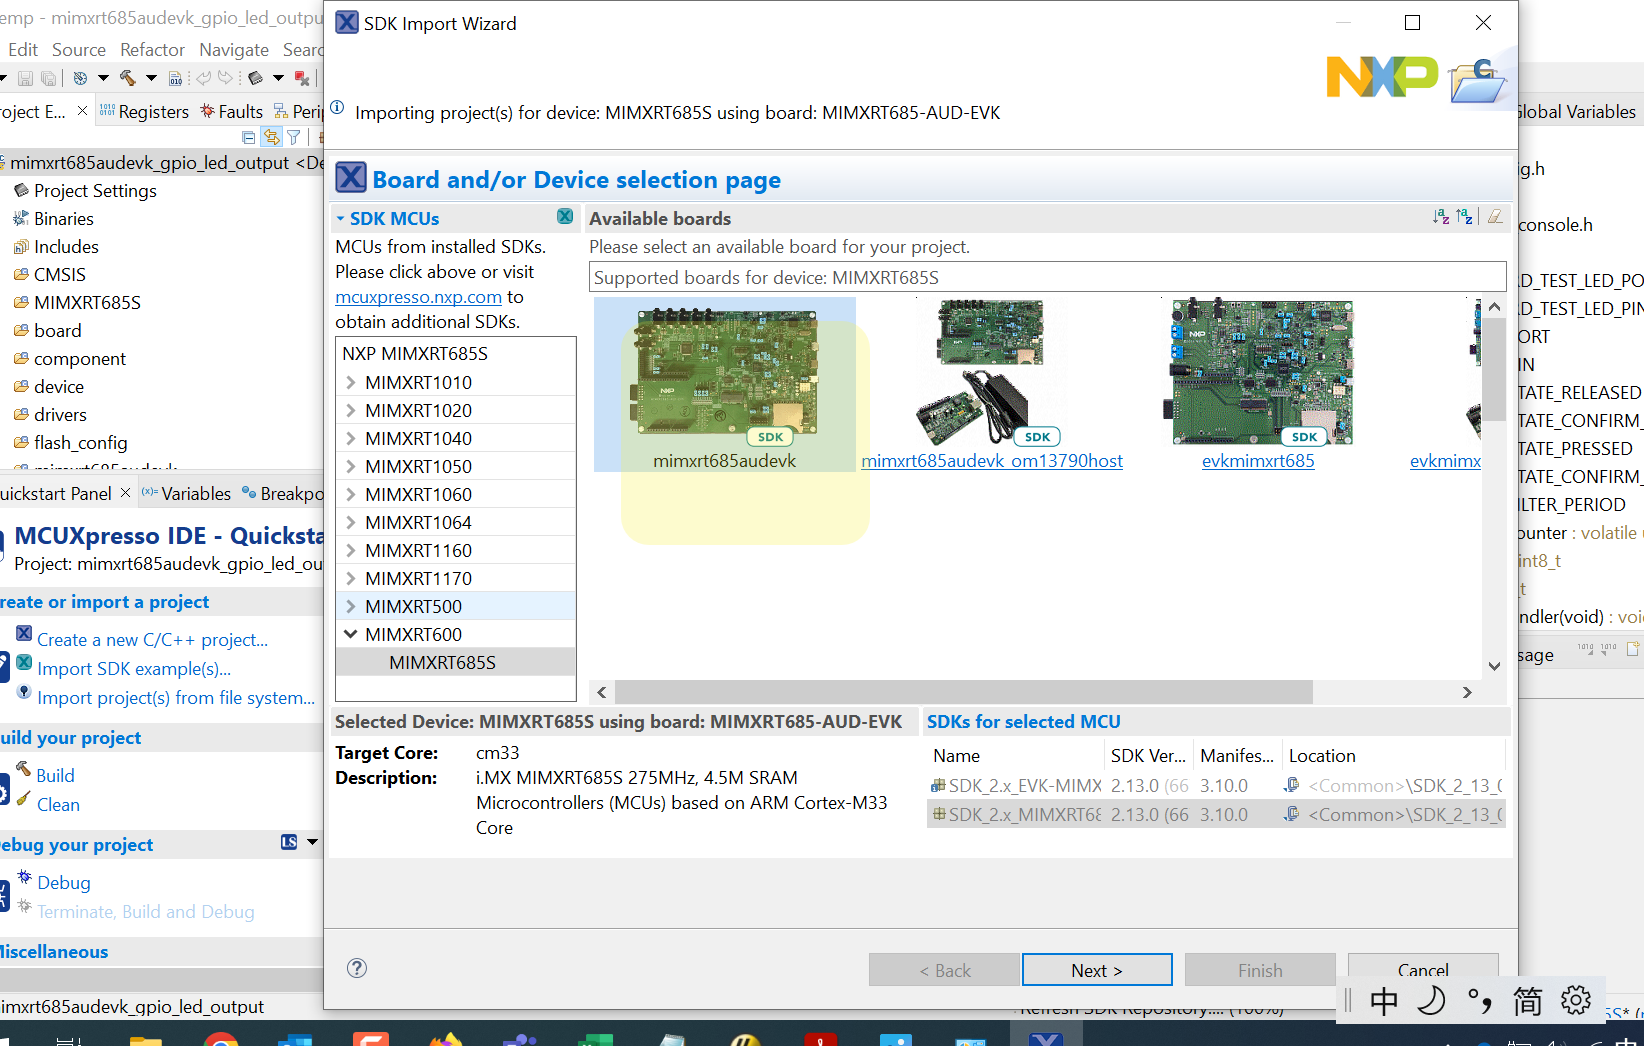Open the mcuxpresso.nxp.com link
This screenshot has width=1644, height=1046.
(x=418, y=297)
